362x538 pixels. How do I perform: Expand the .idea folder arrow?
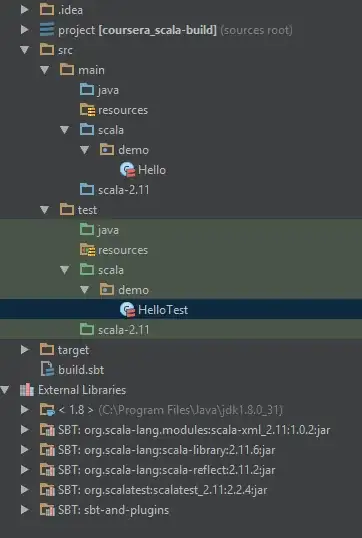point(24,9)
